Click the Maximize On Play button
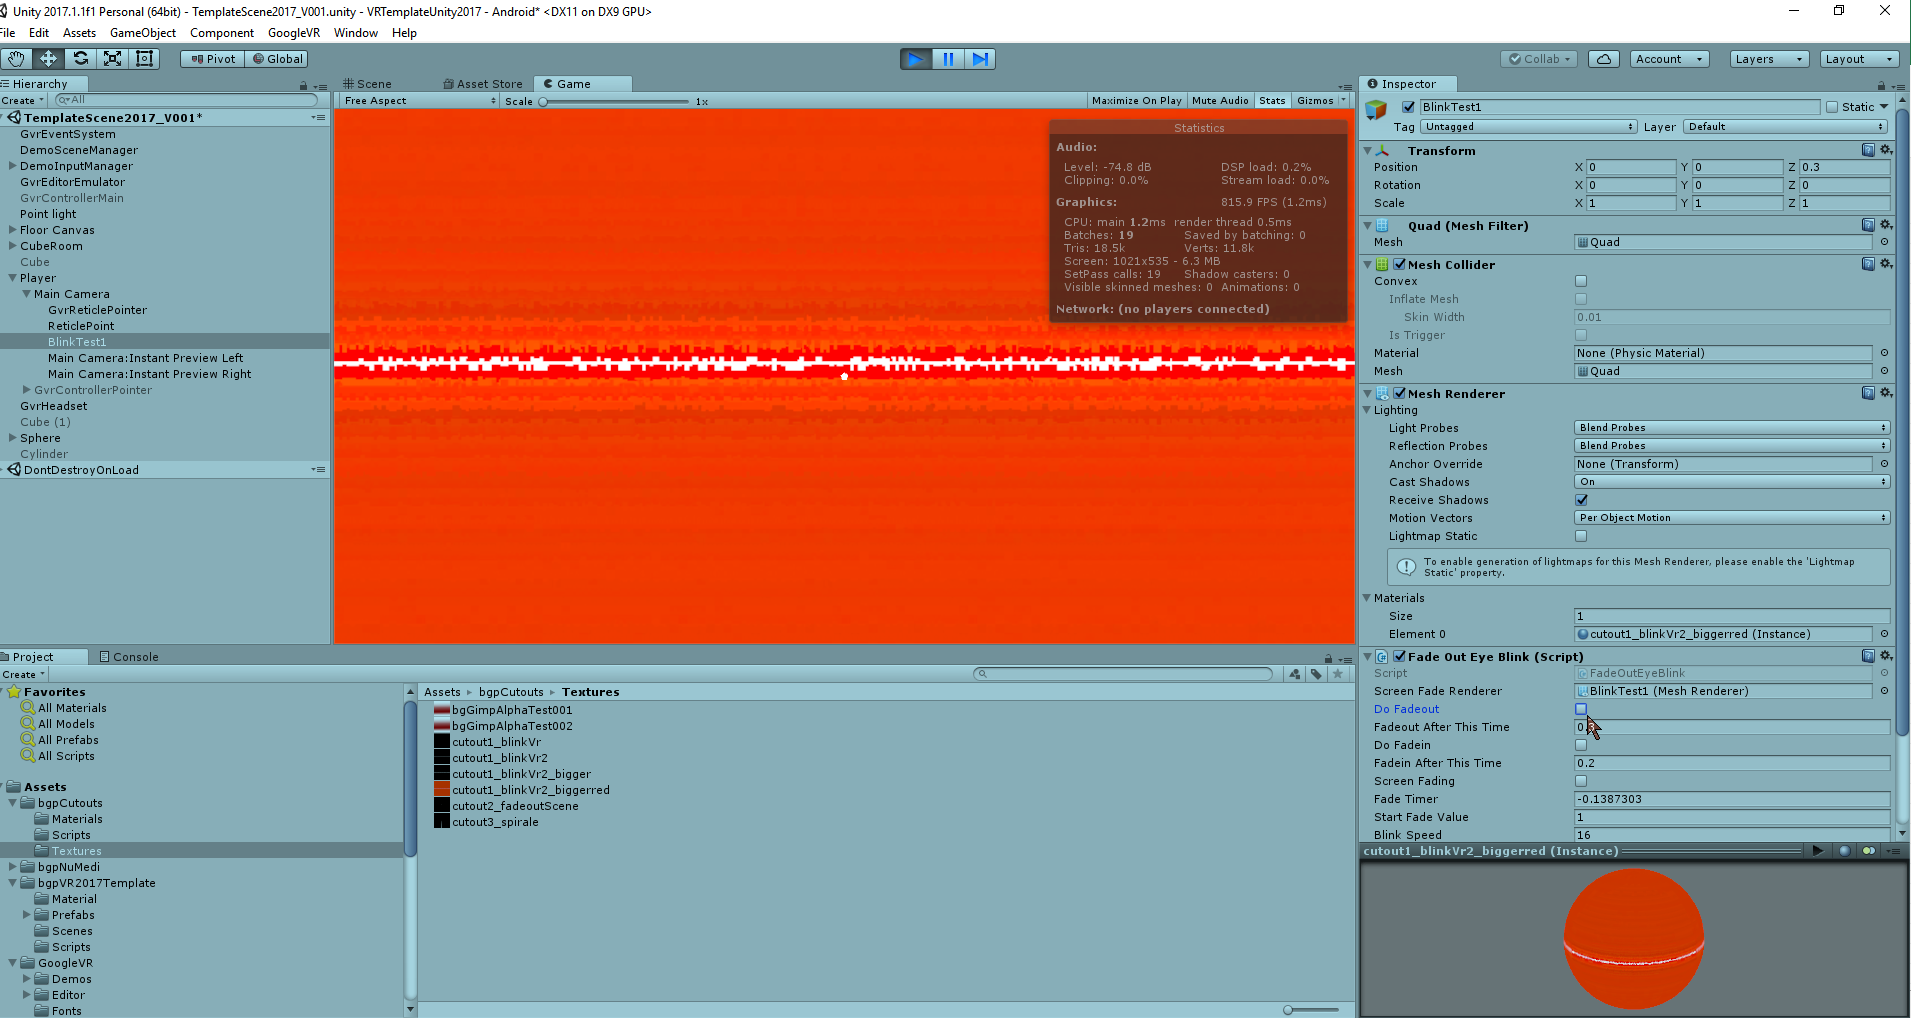Screen dimensions: 1911x1018 point(1136,100)
